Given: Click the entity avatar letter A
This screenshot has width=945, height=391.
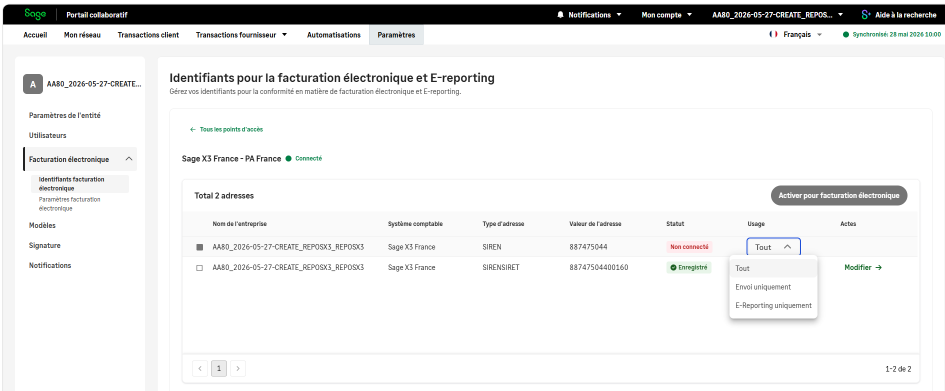Looking at the screenshot, I should tap(33, 84).
